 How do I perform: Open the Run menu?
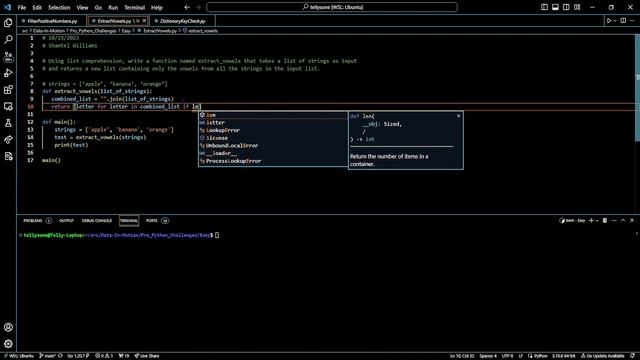click(113, 7)
